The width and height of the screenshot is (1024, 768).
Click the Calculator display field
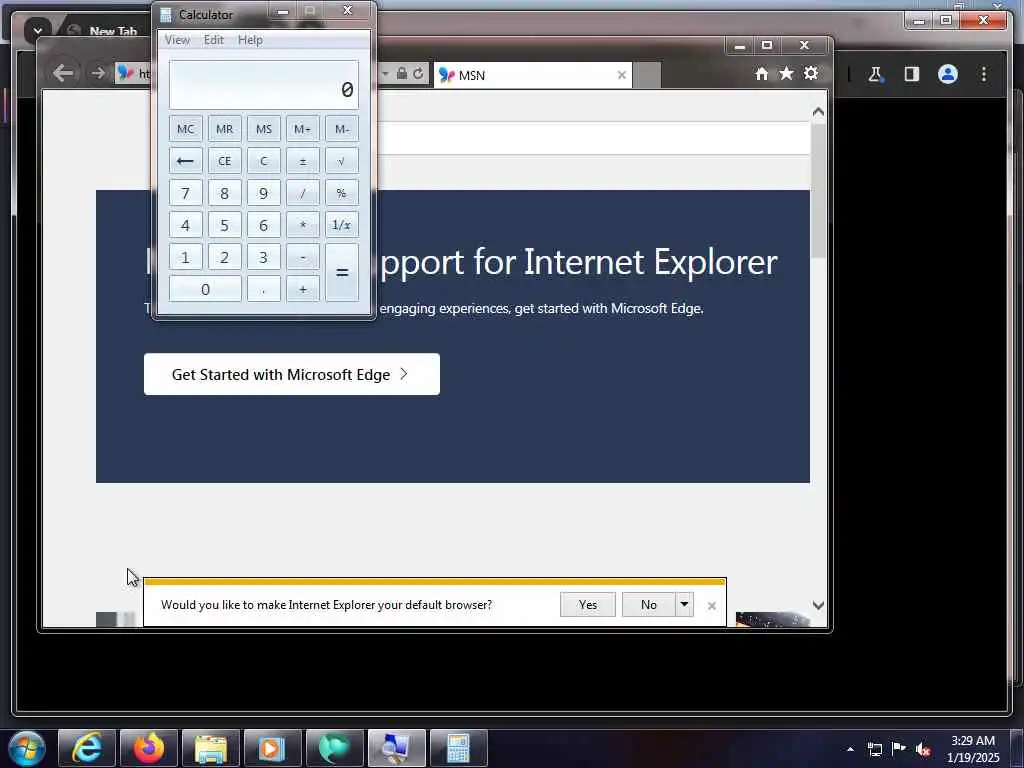[263, 85]
